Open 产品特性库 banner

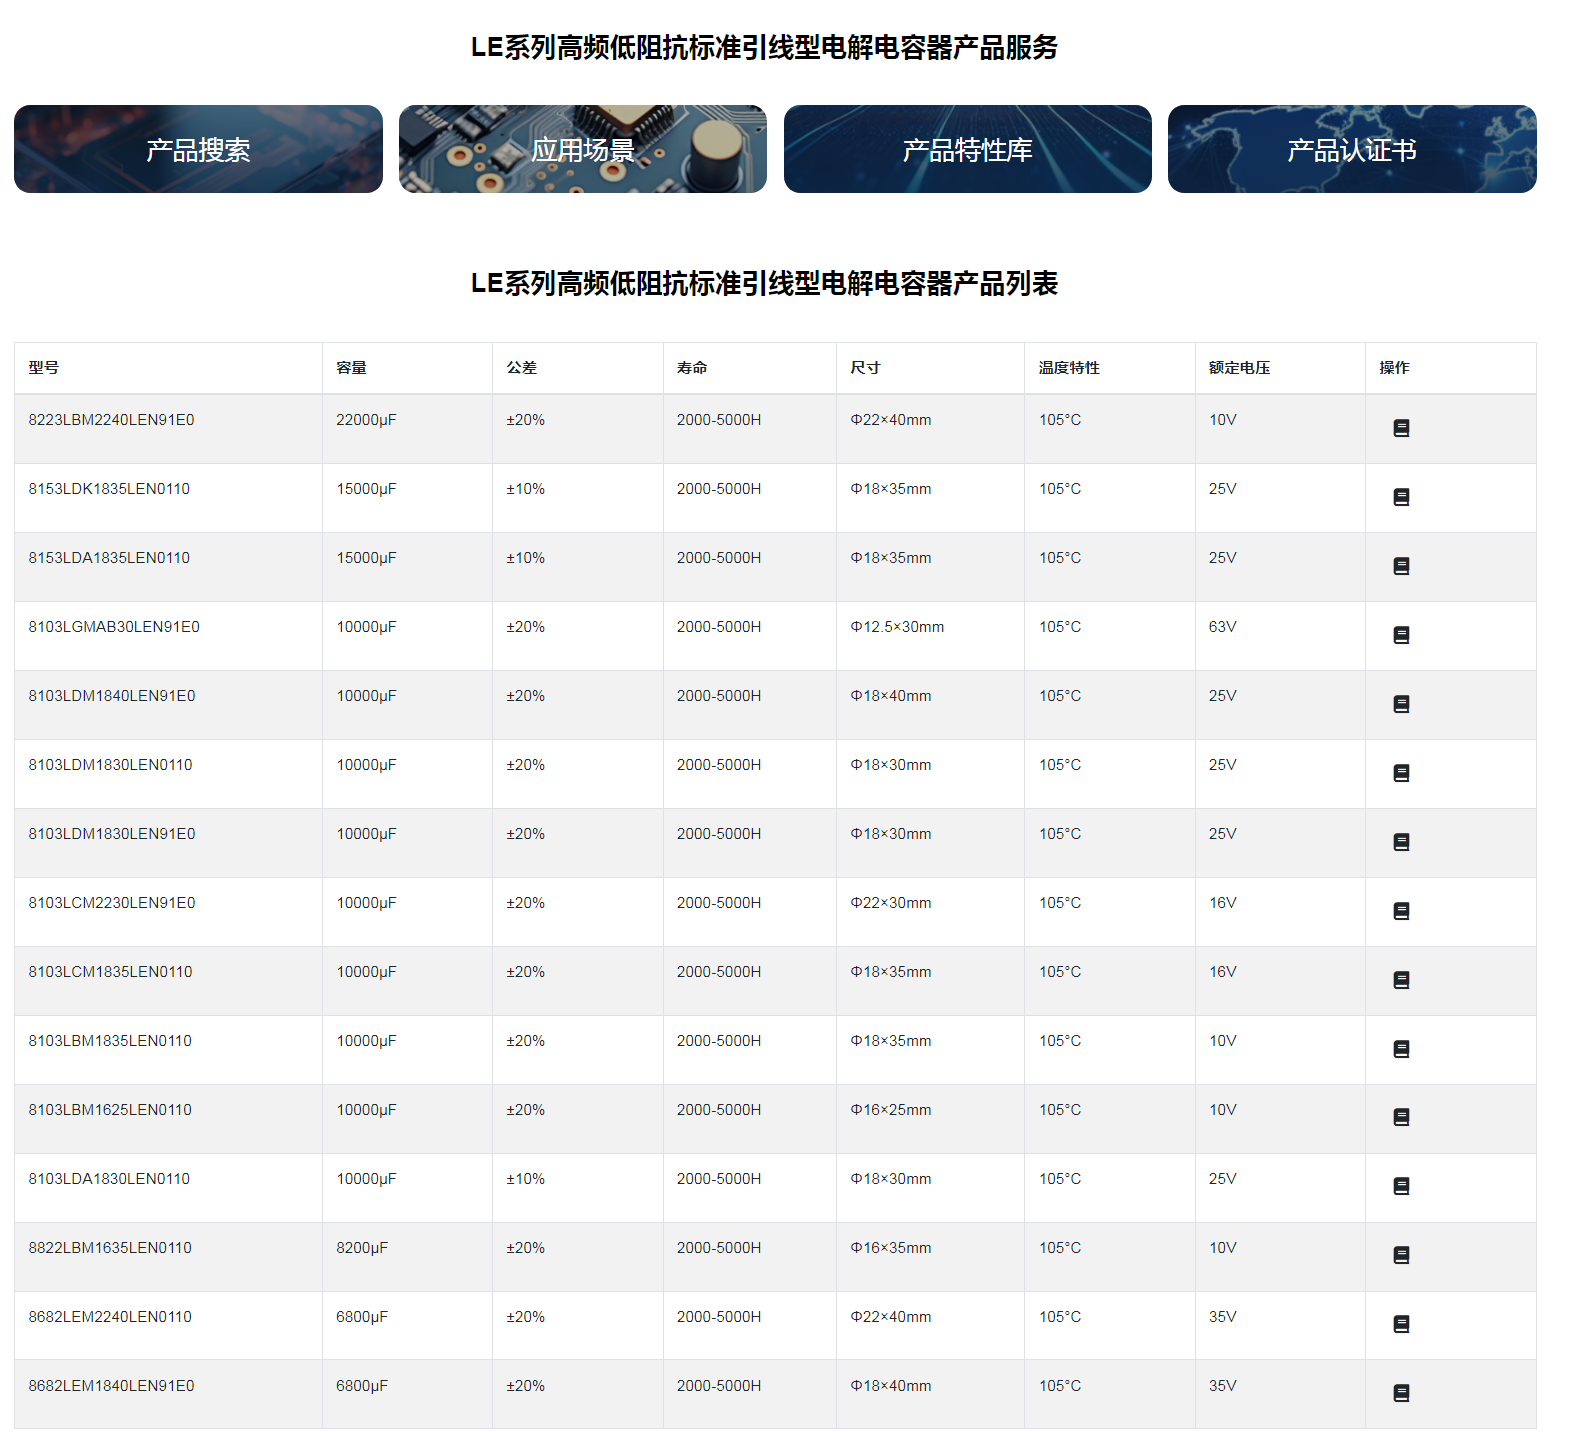pos(967,149)
